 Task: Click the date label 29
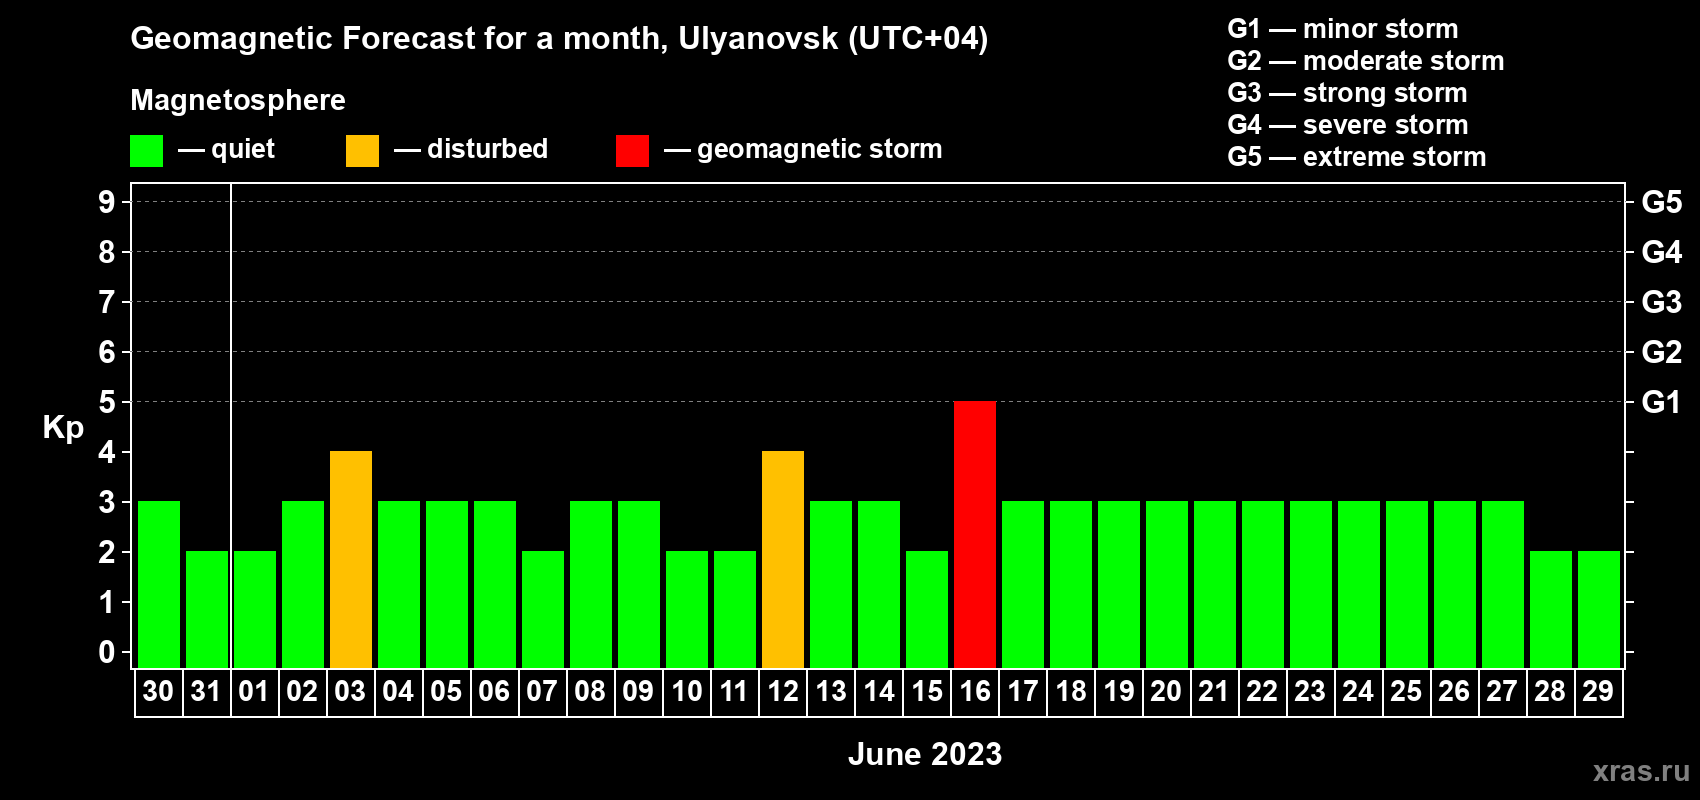click(1598, 691)
